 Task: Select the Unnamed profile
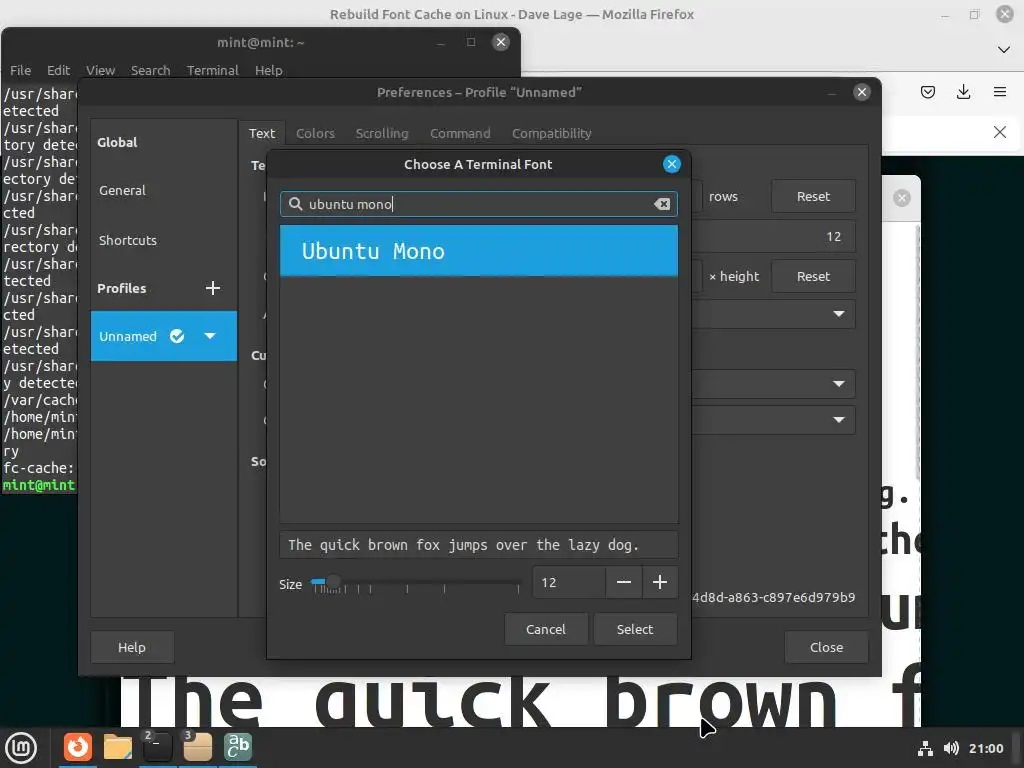point(163,336)
